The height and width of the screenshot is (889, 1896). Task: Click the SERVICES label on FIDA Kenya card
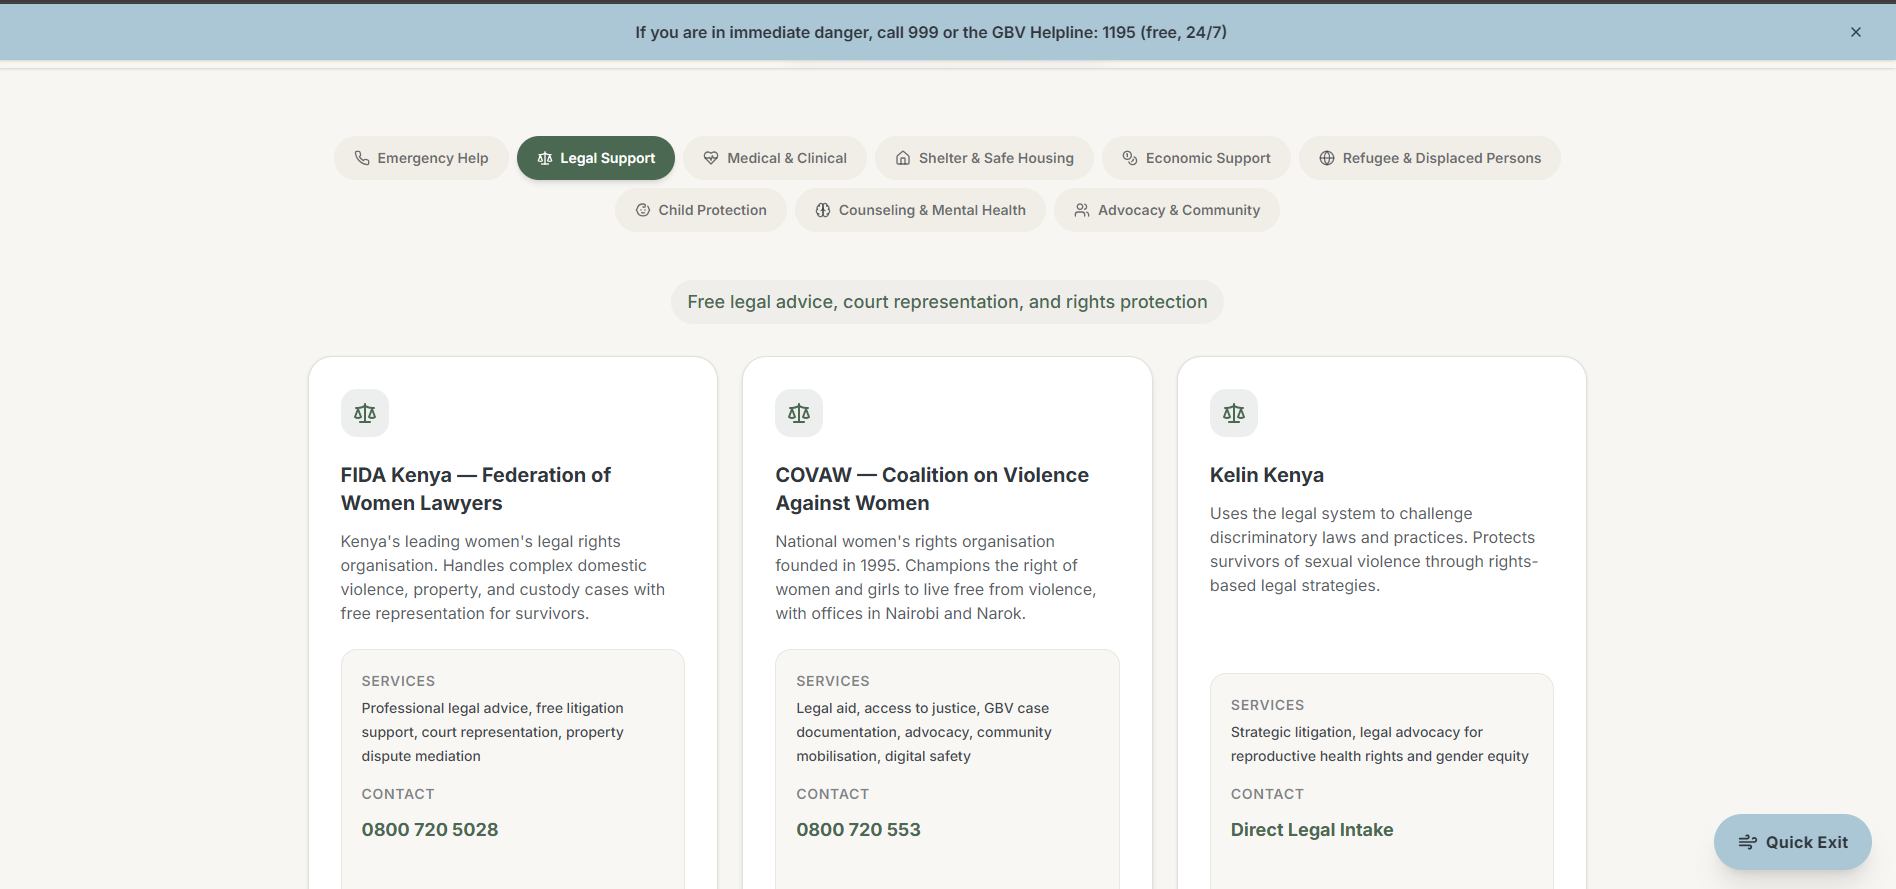tap(398, 681)
